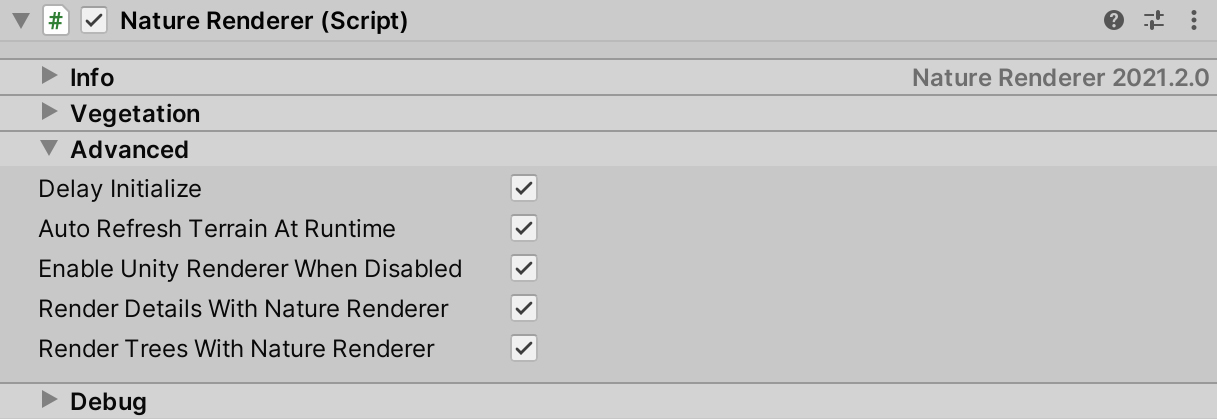The image size is (1217, 419).
Task: Click the Debug section label
Action: pyautogui.click(x=108, y=402)
